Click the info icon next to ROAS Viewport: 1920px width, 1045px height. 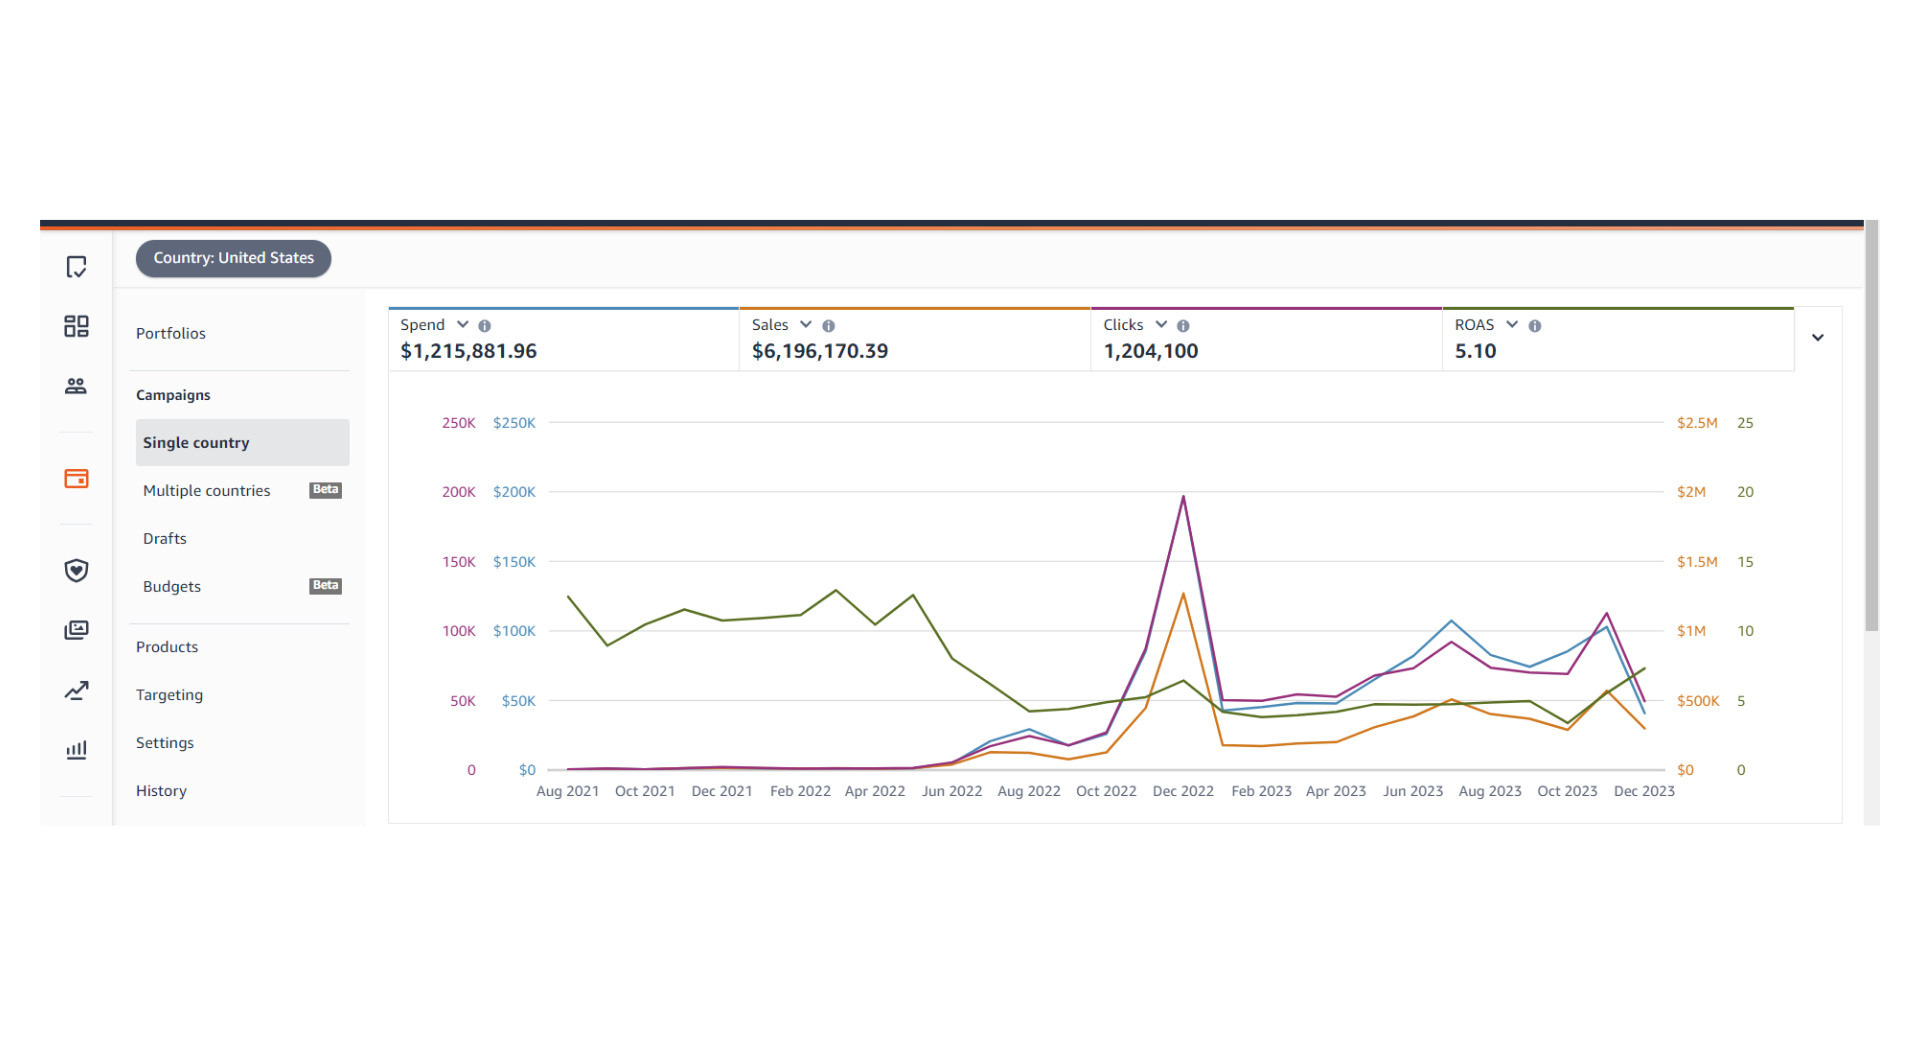(x=1535, y=326)
